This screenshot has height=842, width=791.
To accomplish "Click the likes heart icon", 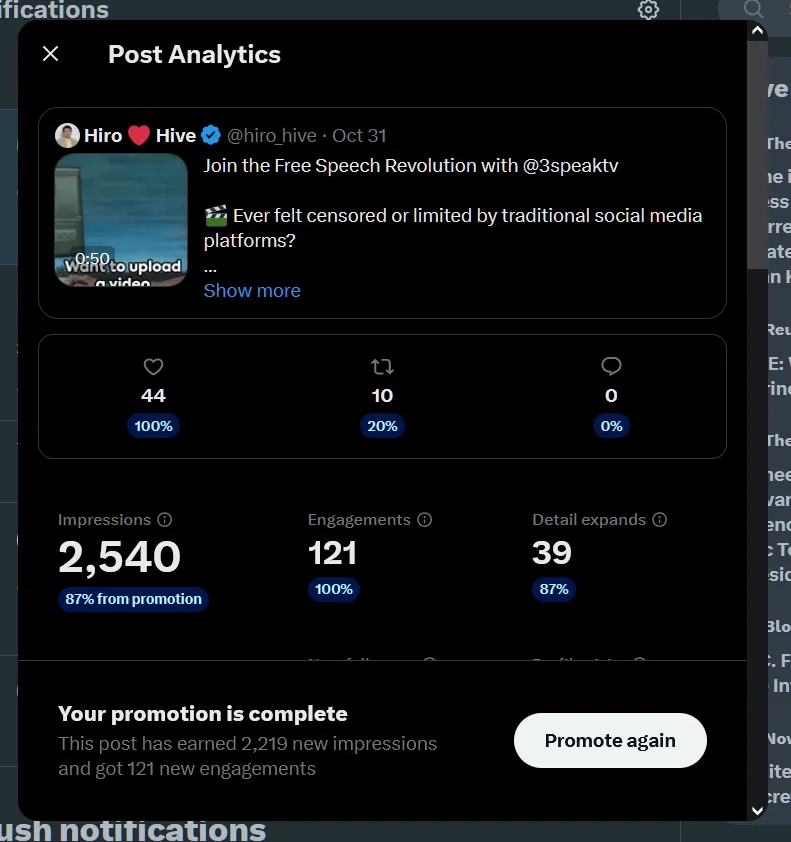I will point(153,367).
